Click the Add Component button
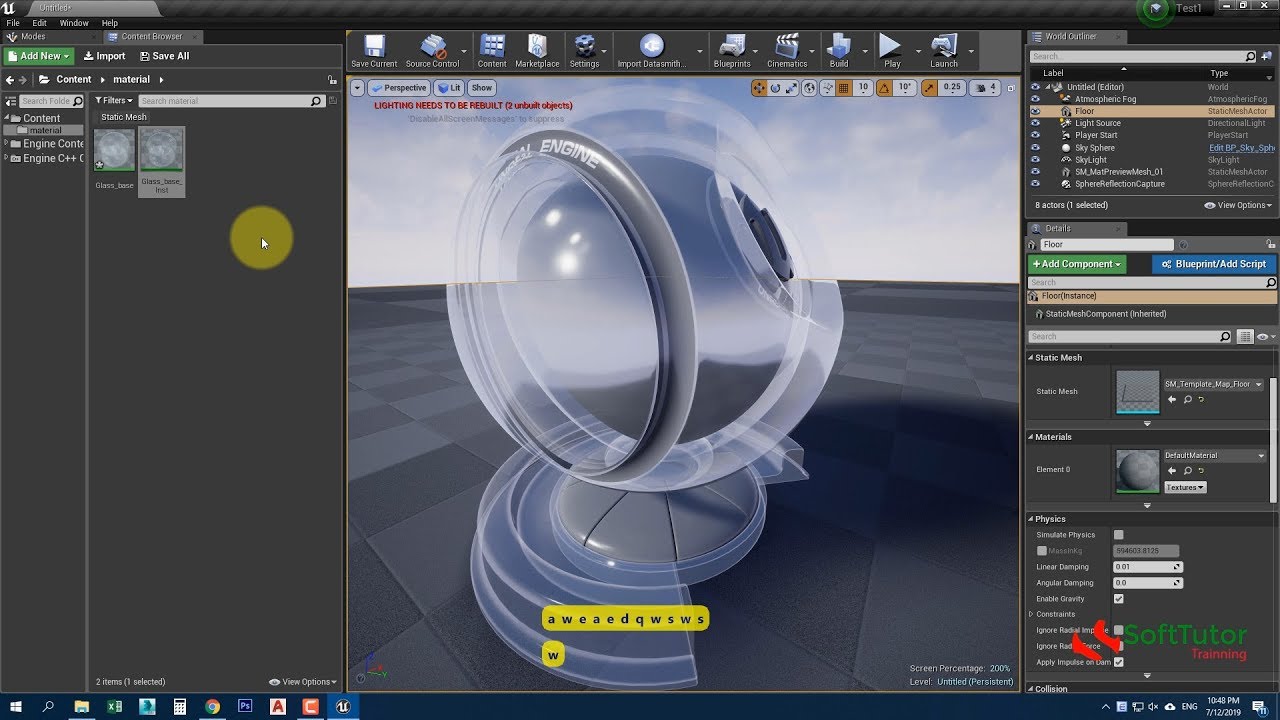 click(1077, 264)
